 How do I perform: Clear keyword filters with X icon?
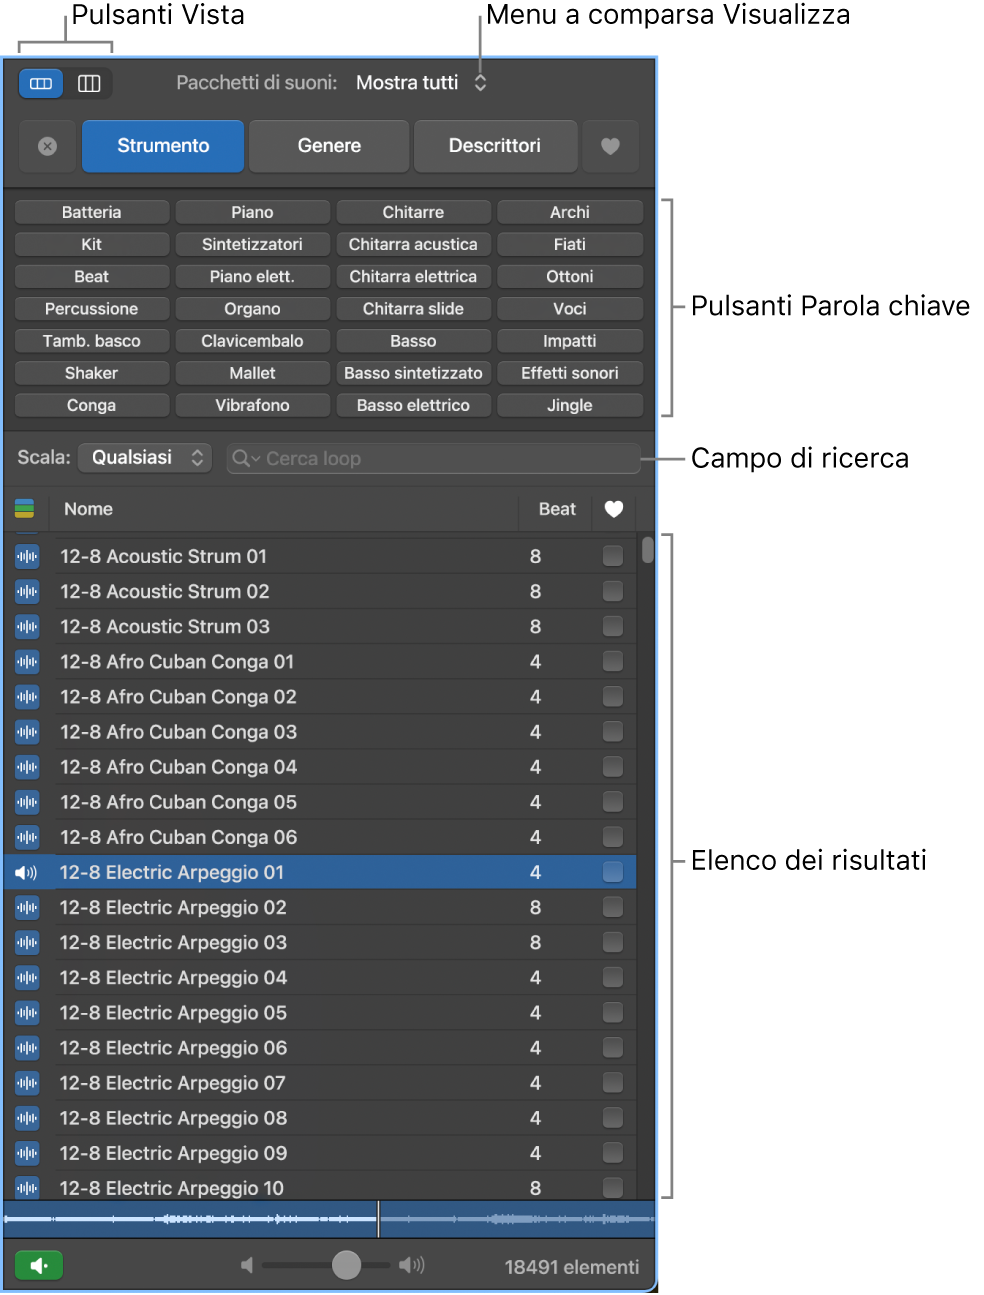pos(47,146)
